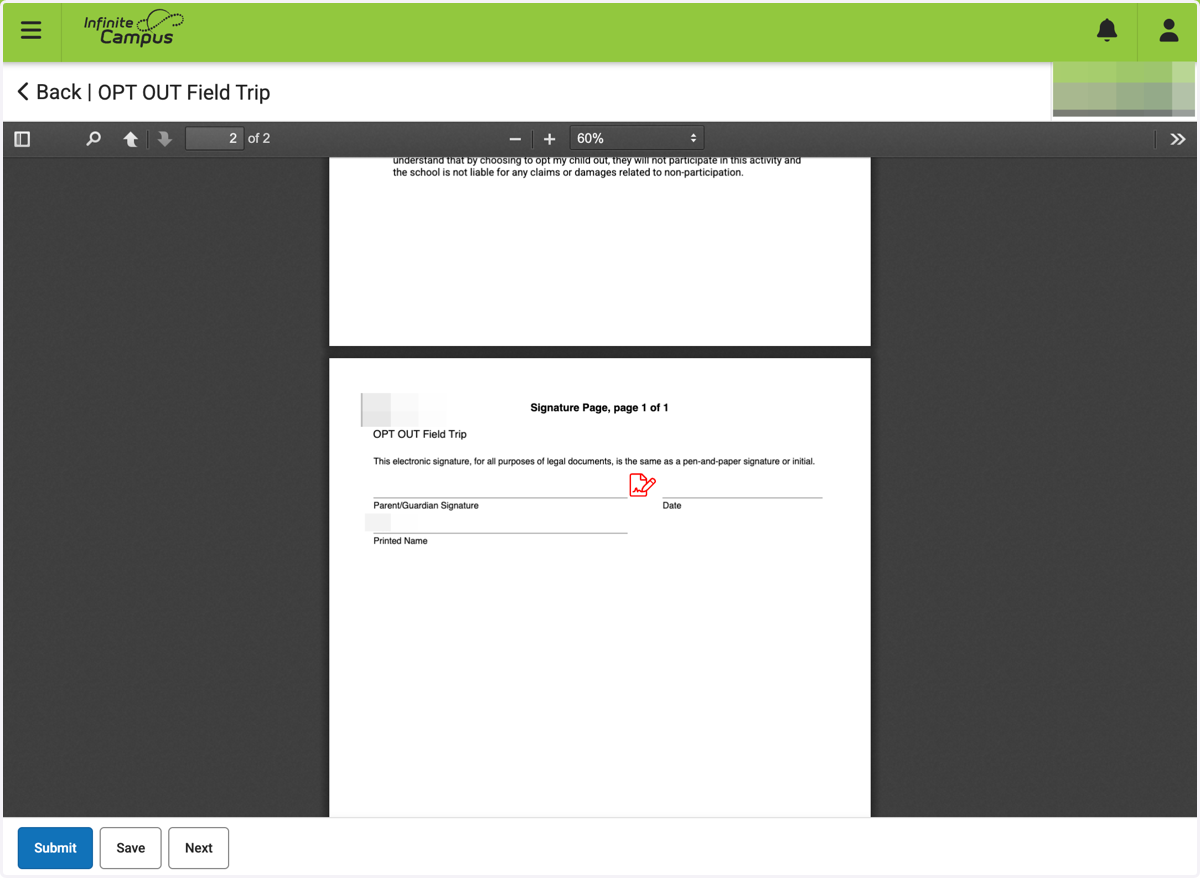This screenshot has height=878, width=1200.
Task: Zoom in with the plus button
Action: tap(549, 139)
